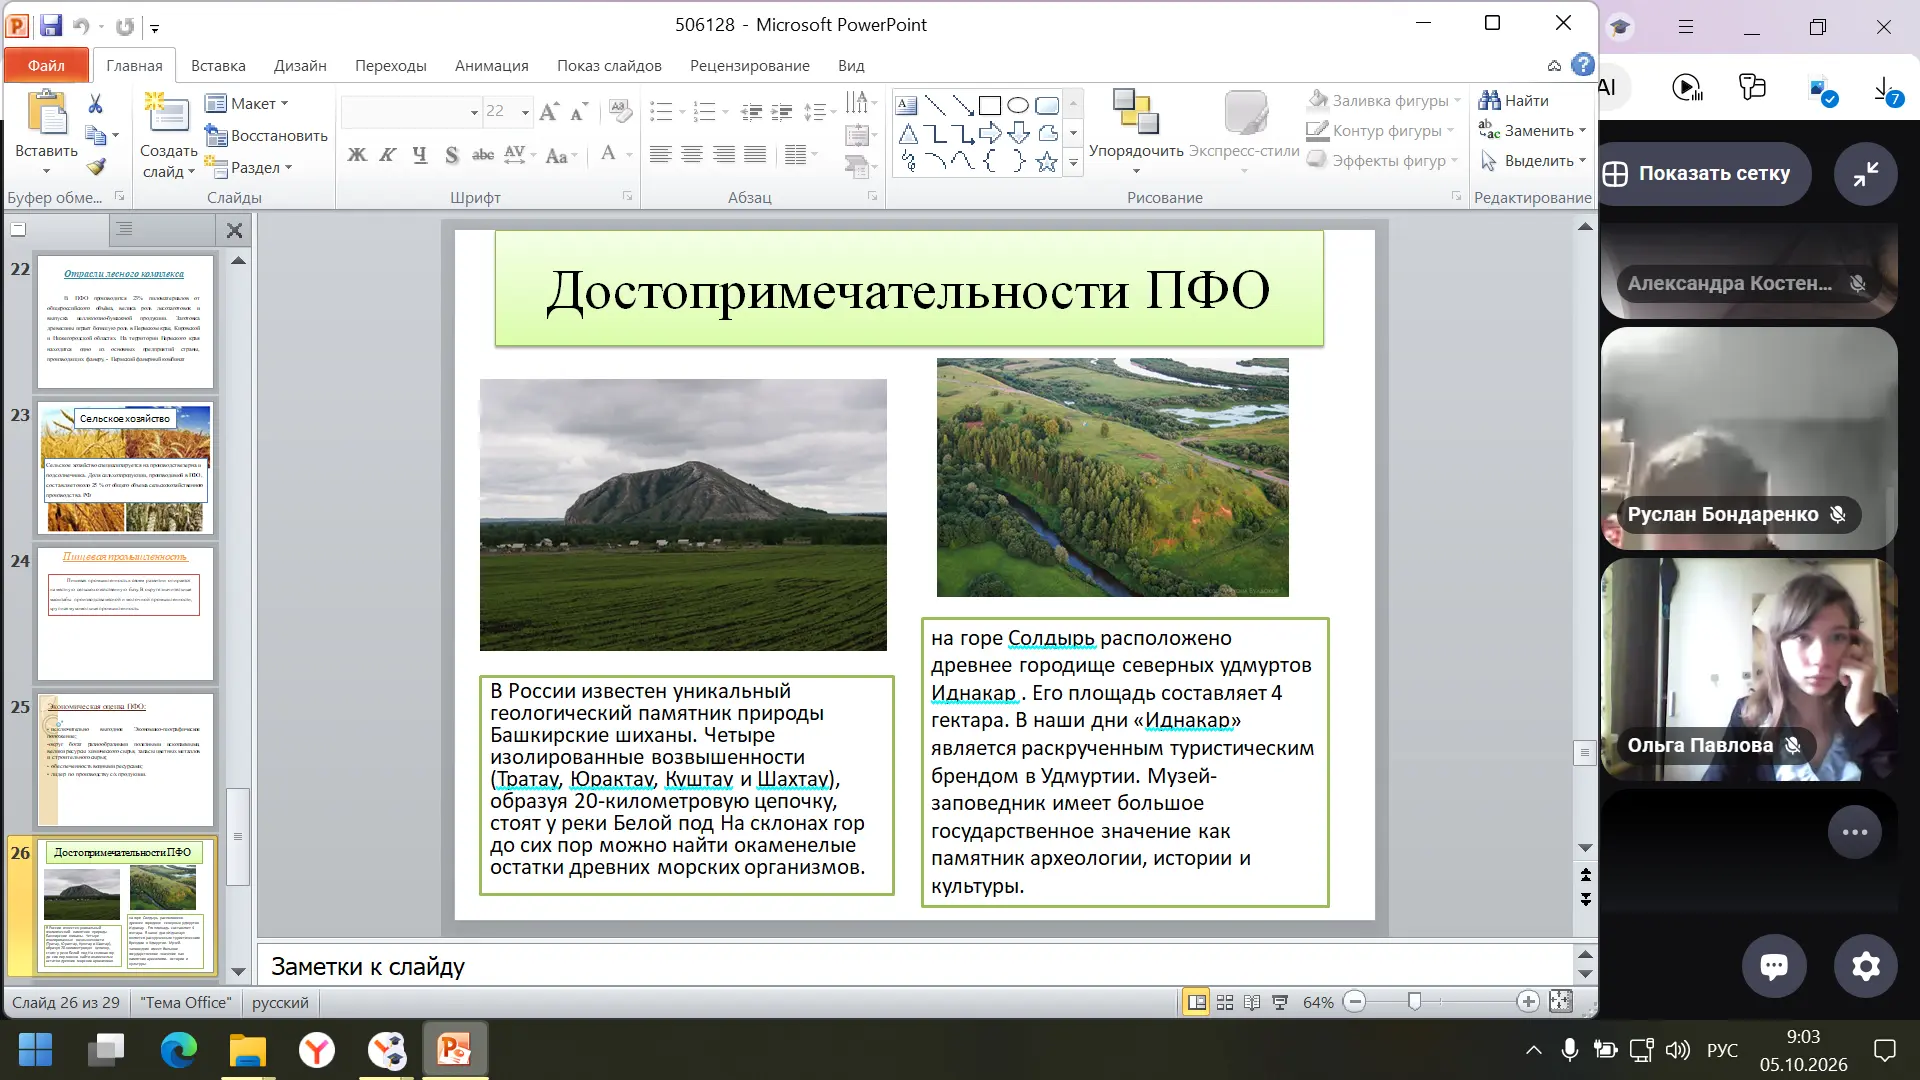Select the rectangle shape in shapes gallery
The width and height of the screenshot is (1920, 1080).
point(990,105)
